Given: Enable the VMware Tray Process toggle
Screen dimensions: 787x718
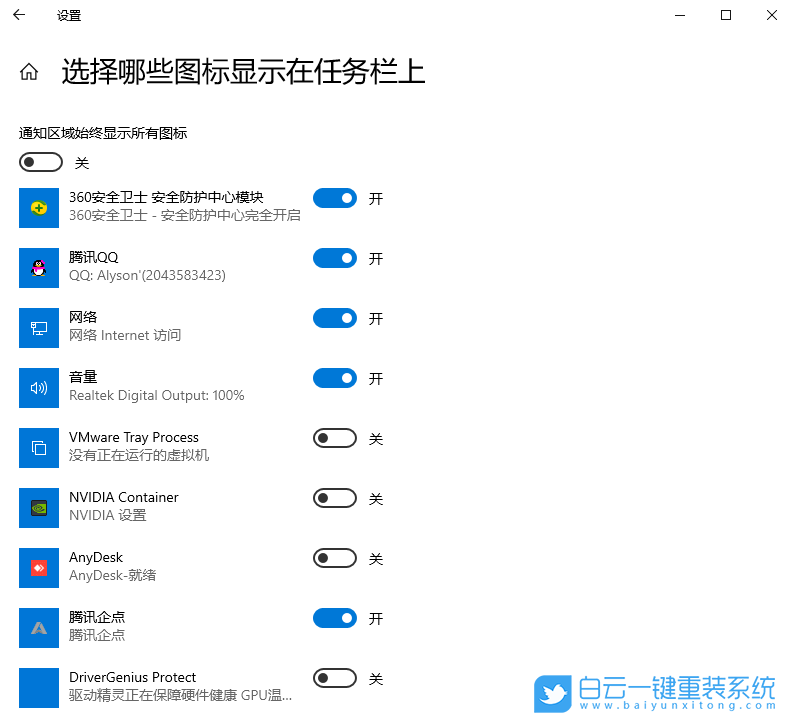Looking at the screenshot, I should point(335,438).
